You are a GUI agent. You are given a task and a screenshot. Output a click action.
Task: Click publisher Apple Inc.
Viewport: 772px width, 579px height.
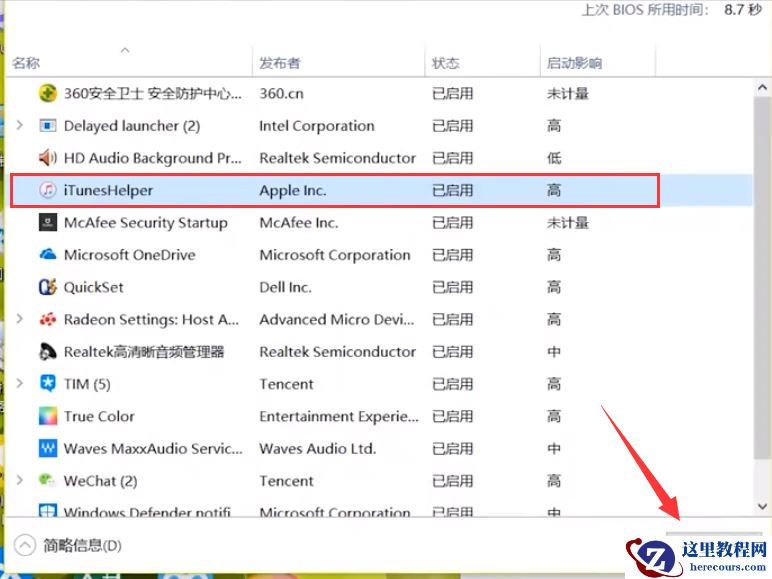[293, 191]
